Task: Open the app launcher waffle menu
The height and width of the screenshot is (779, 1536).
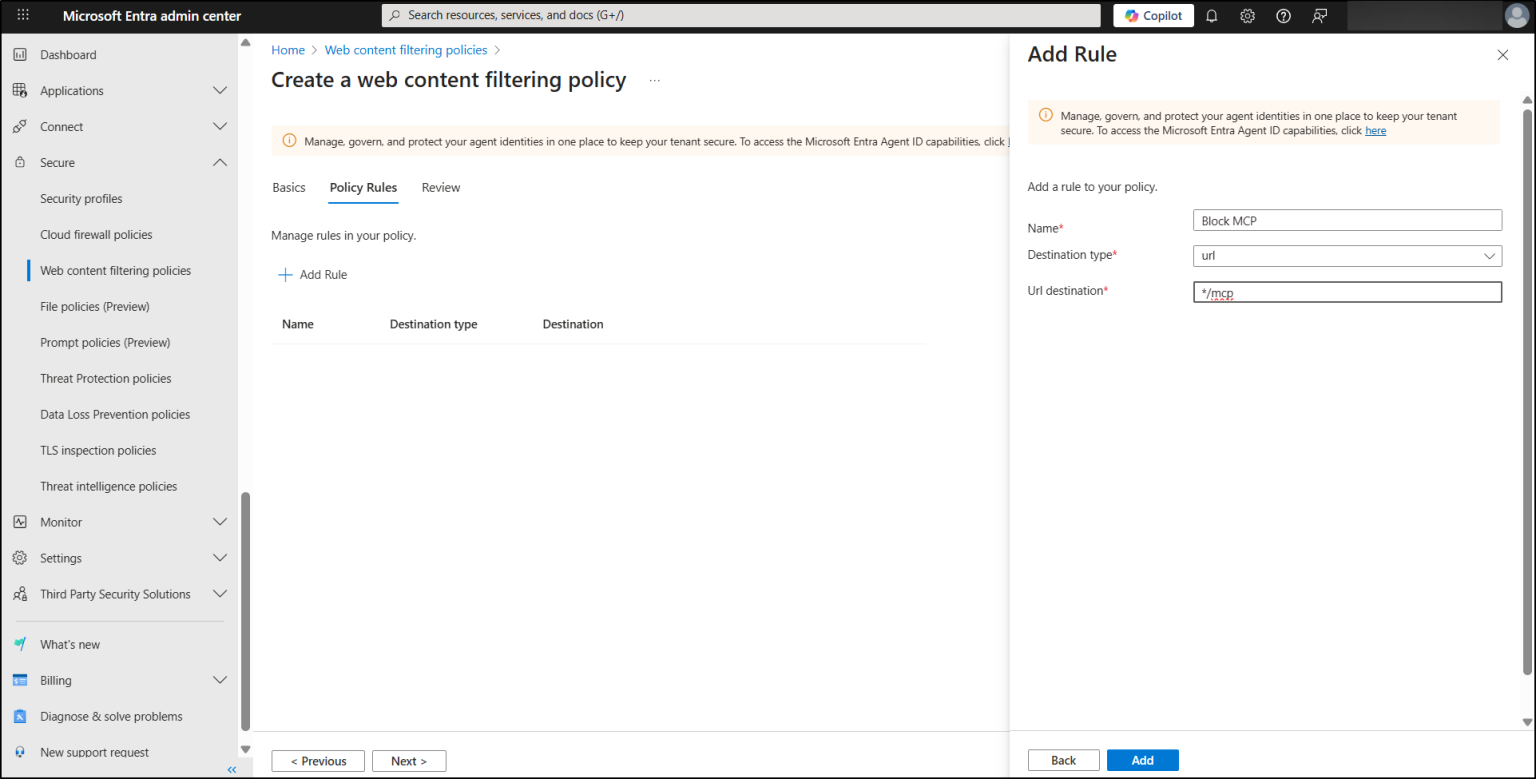Action: [x=24, y=15]
